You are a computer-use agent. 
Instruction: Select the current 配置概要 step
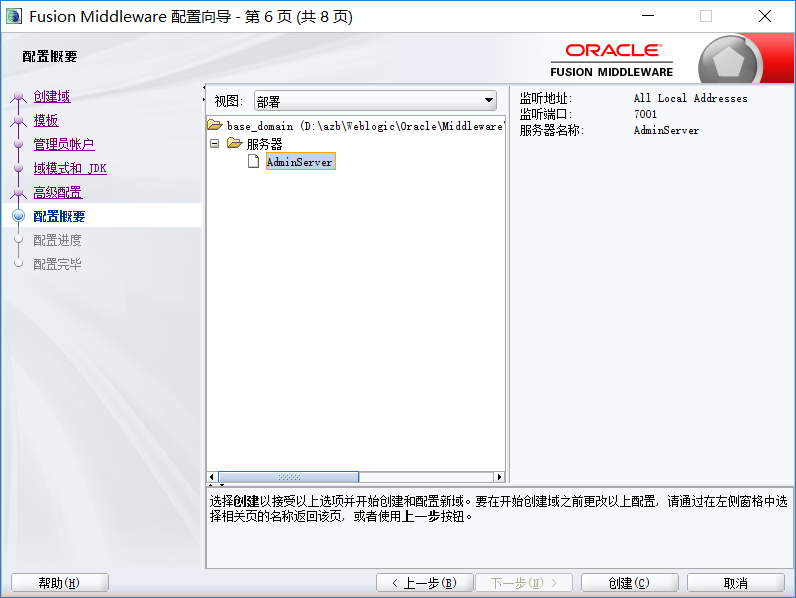(59, 216)
